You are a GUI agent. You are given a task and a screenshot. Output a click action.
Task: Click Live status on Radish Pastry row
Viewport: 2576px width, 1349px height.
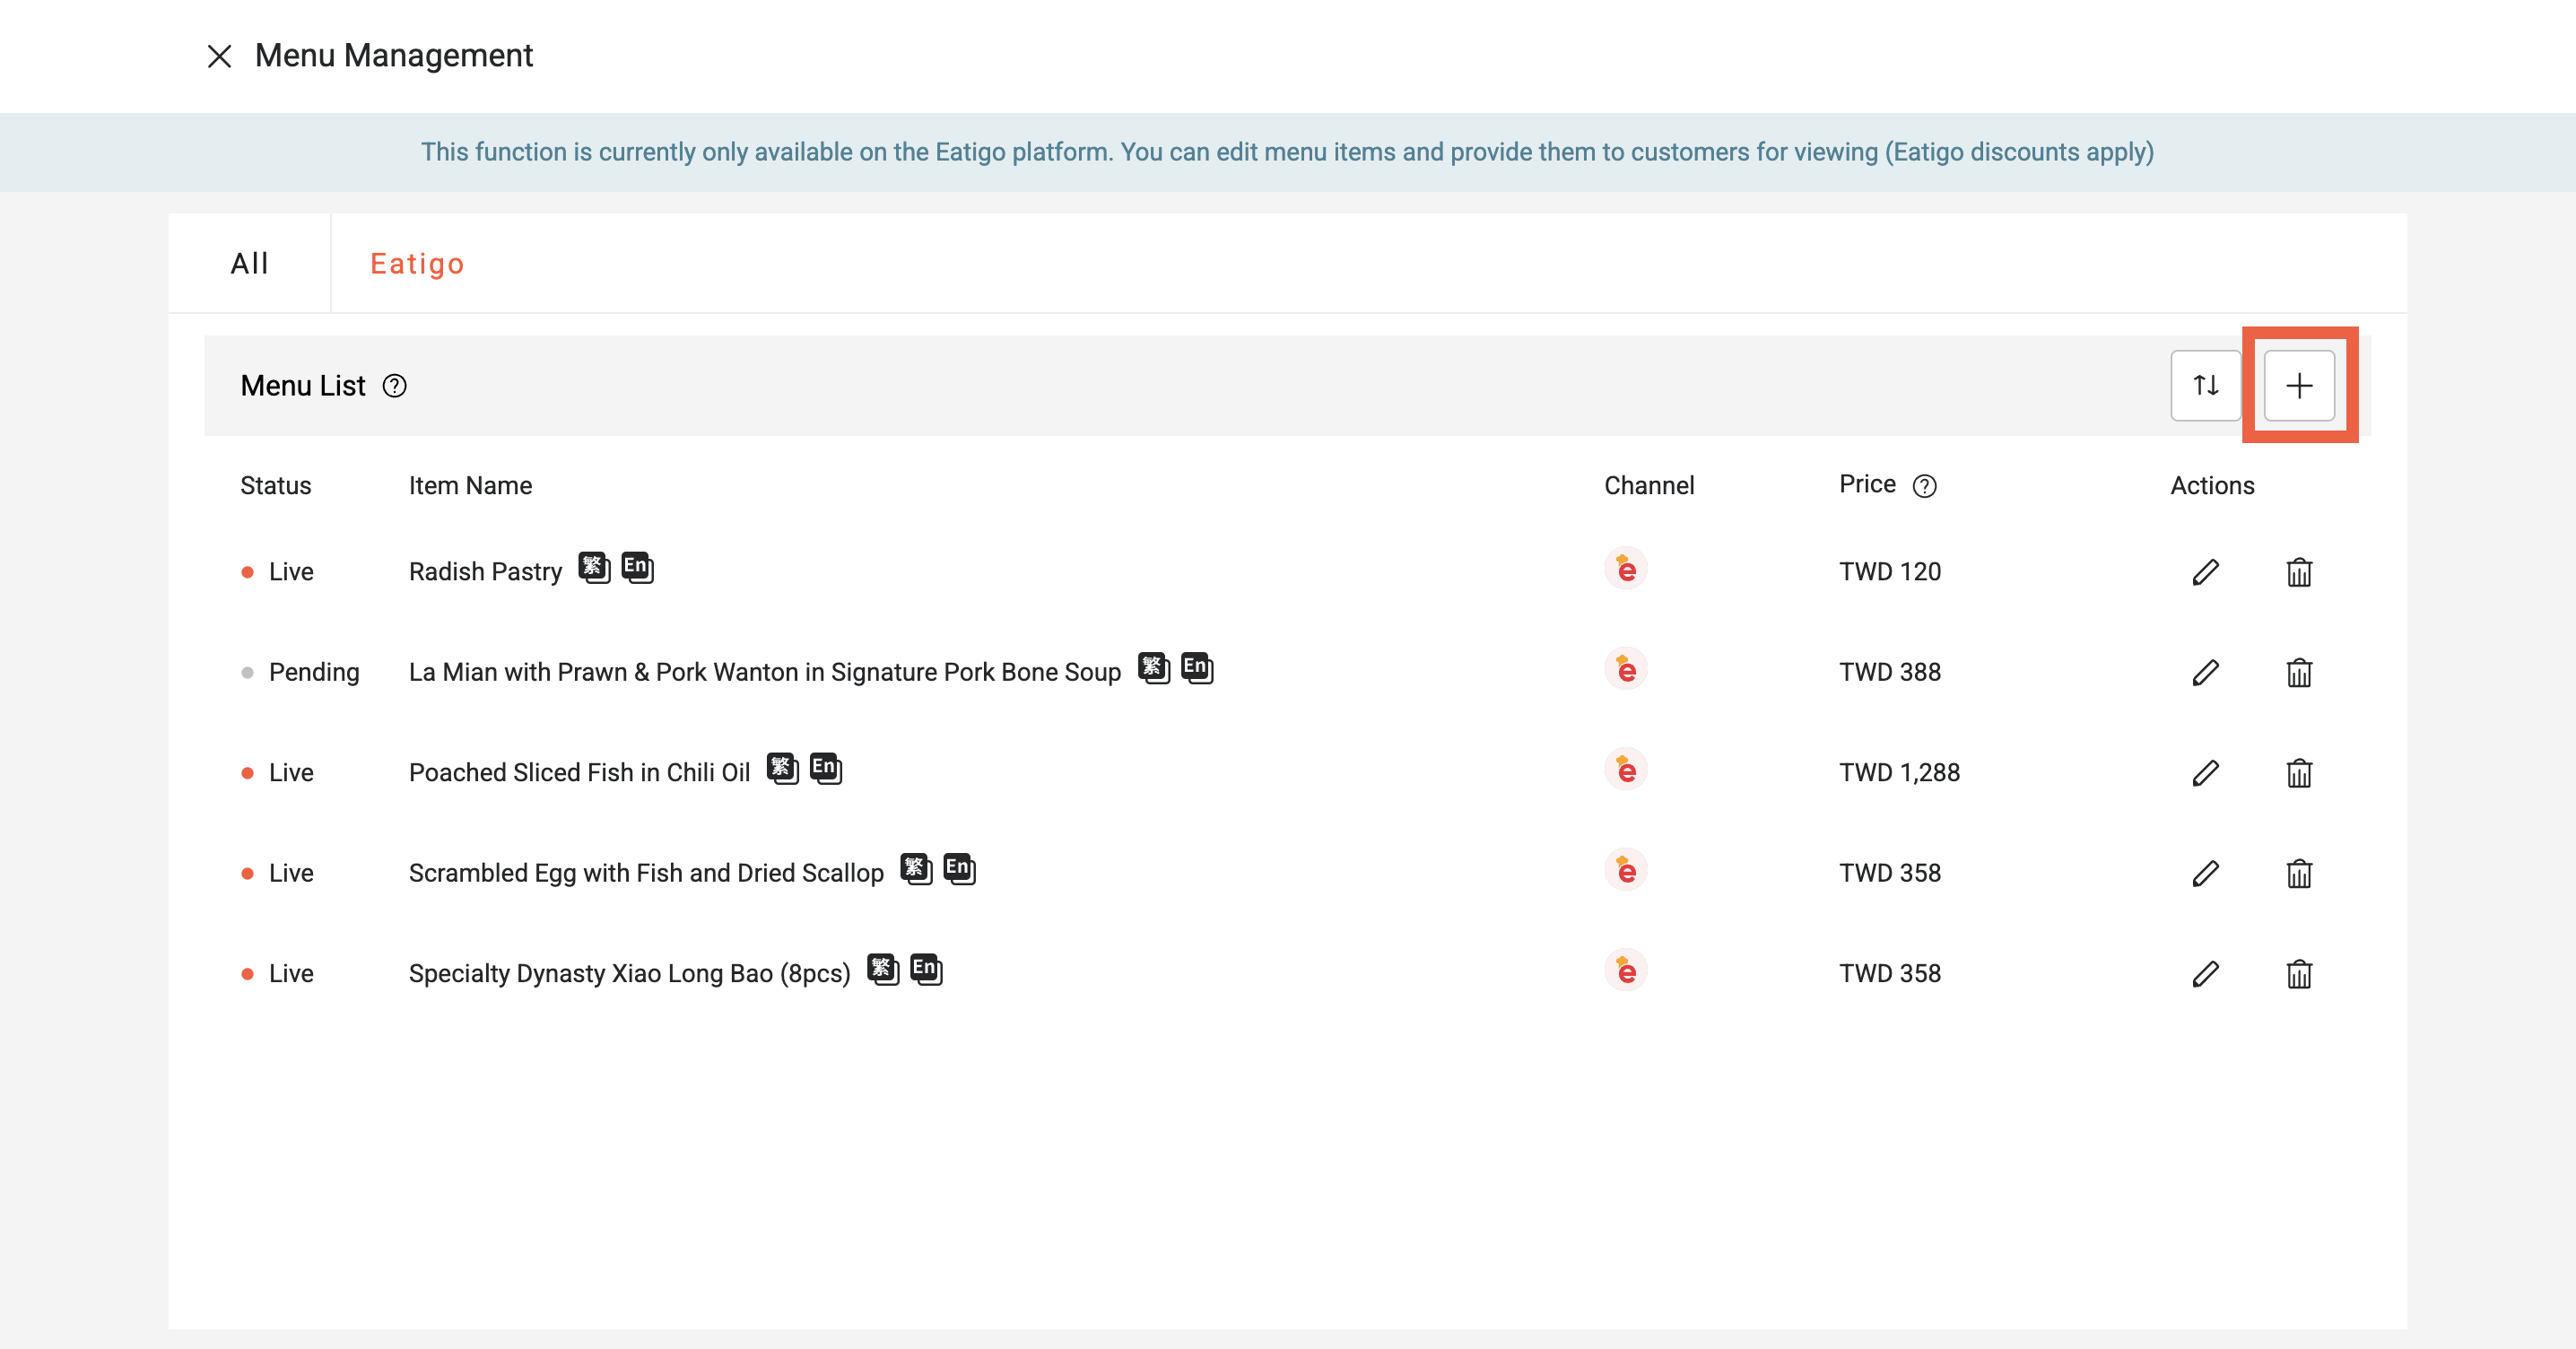[291, 572]
